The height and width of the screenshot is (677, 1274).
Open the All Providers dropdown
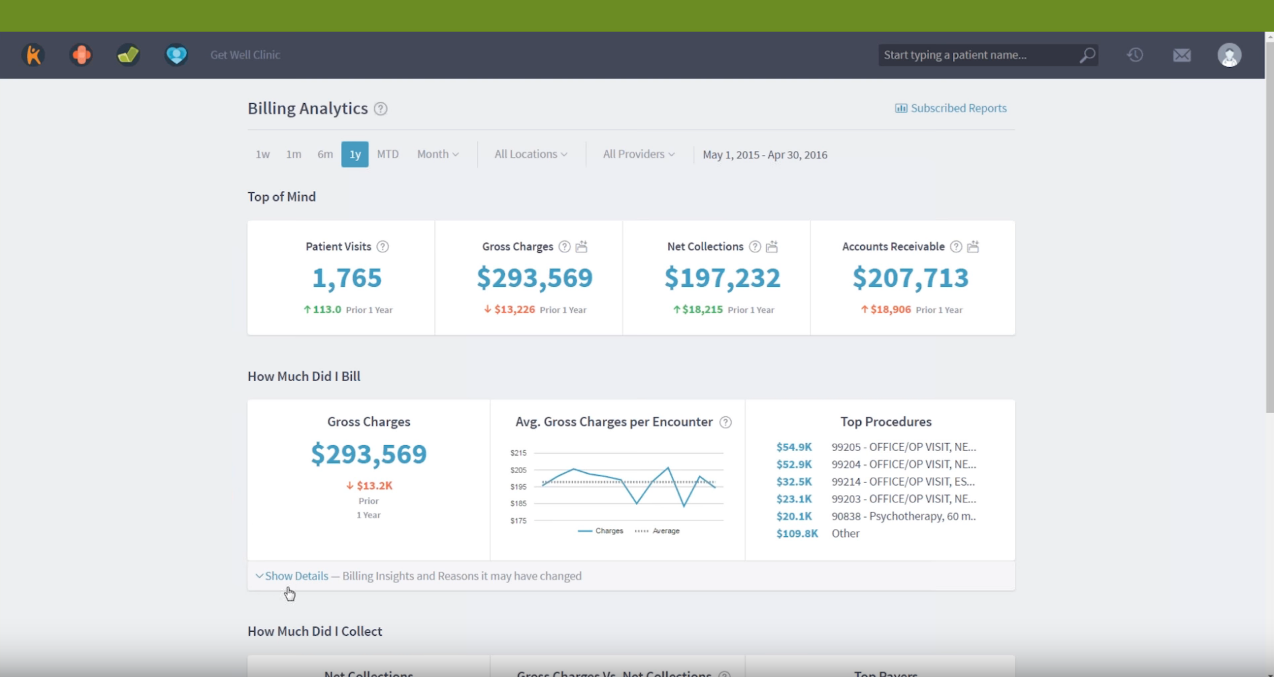[638, 154]
